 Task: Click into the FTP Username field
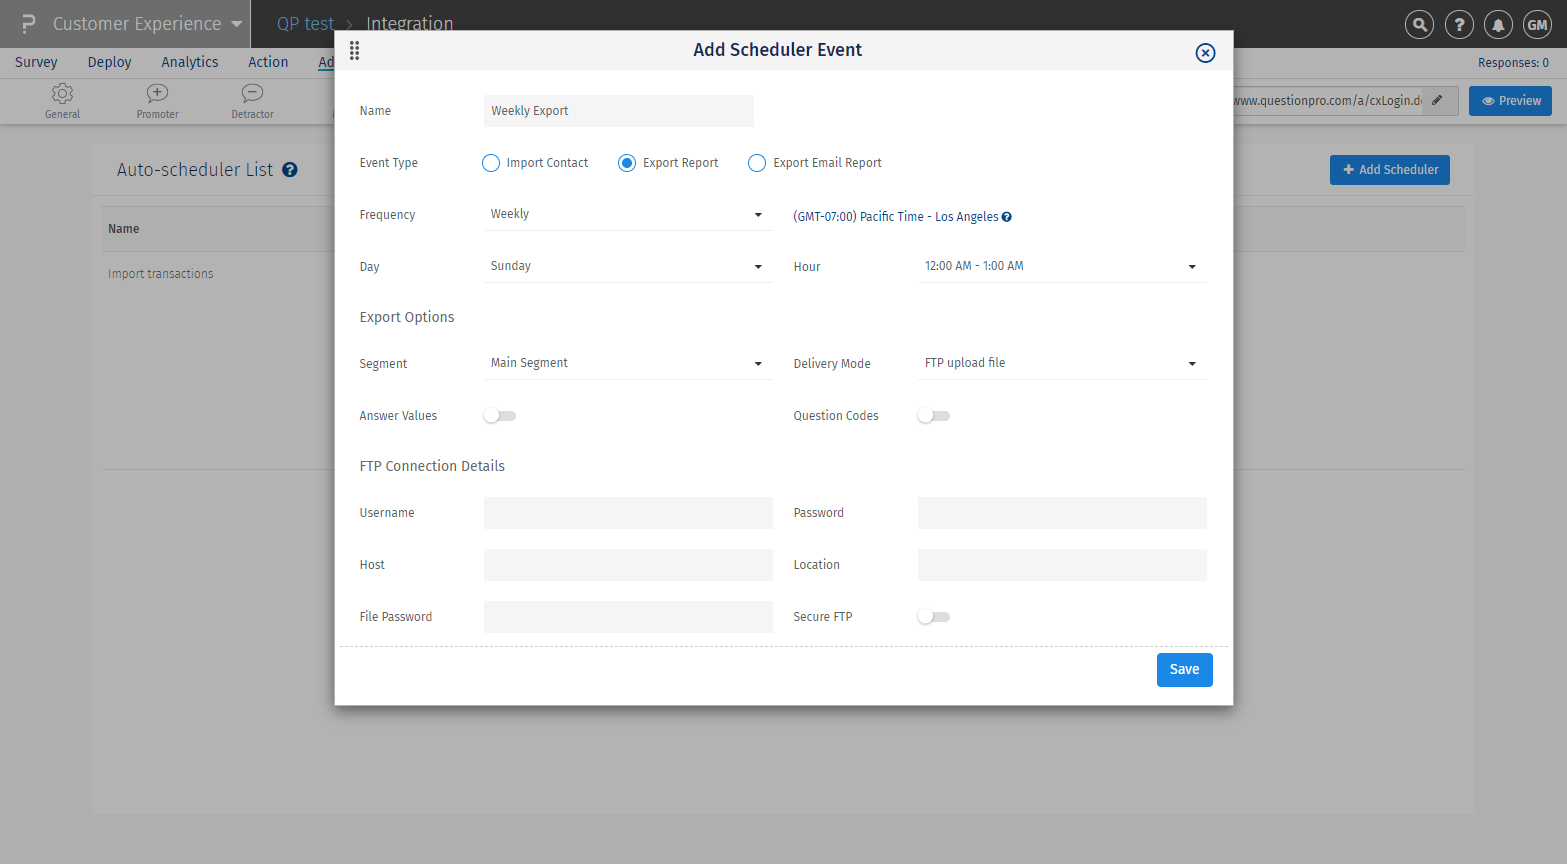pos(628,513)
